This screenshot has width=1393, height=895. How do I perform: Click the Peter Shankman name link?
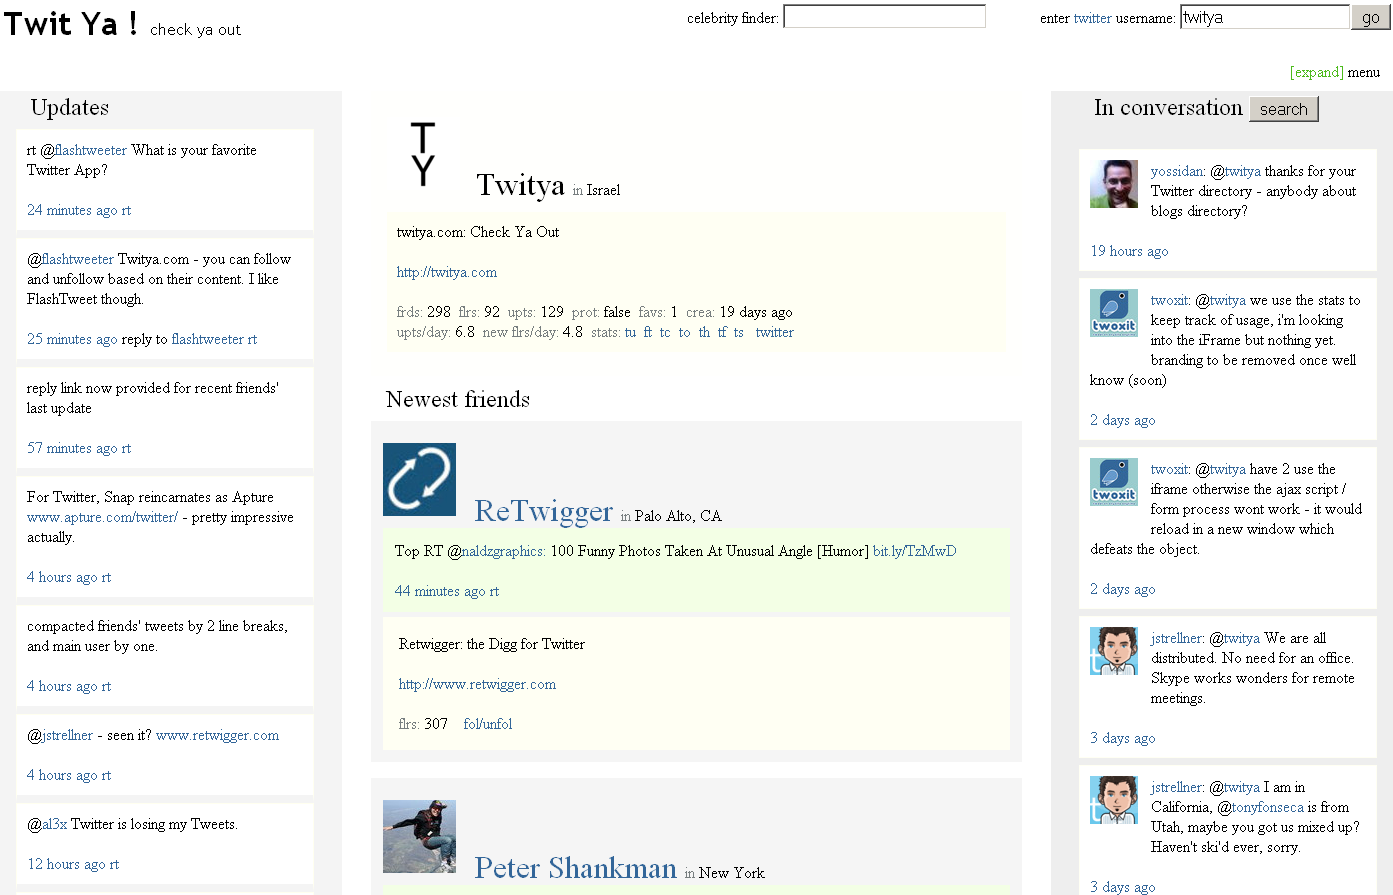coord(575,868)
